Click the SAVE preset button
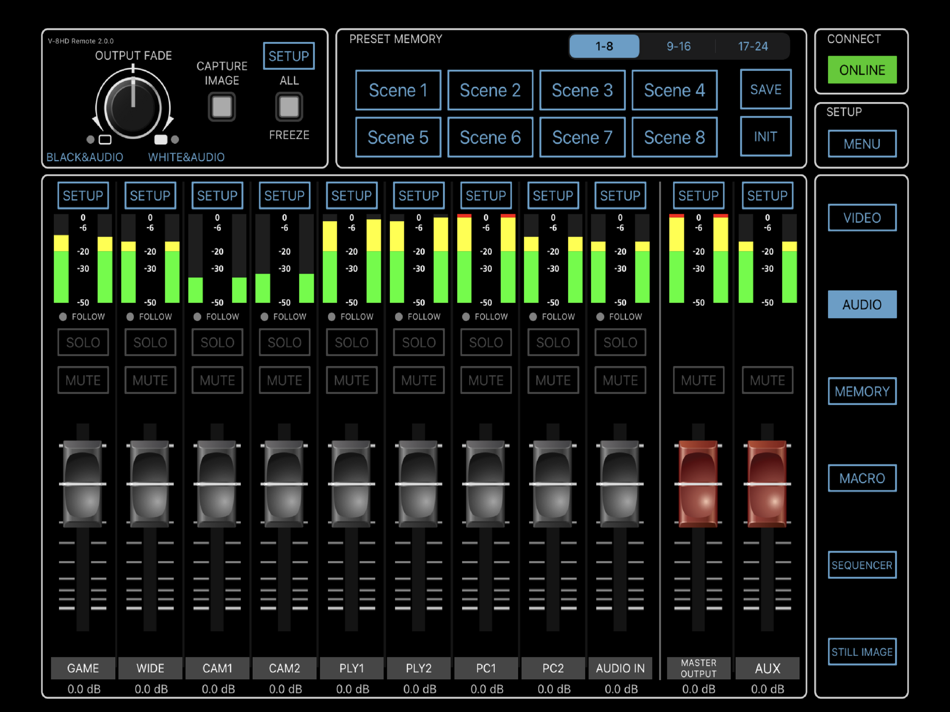Screen dimensions: 950x712 pyautogui.click(x=765, y=90)
